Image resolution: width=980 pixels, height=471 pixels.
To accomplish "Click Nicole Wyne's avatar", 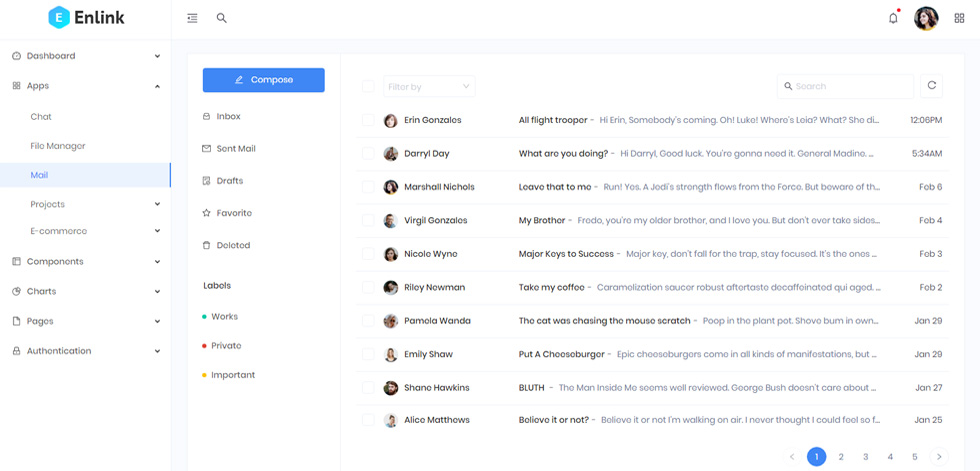I will tap(391, 254).
